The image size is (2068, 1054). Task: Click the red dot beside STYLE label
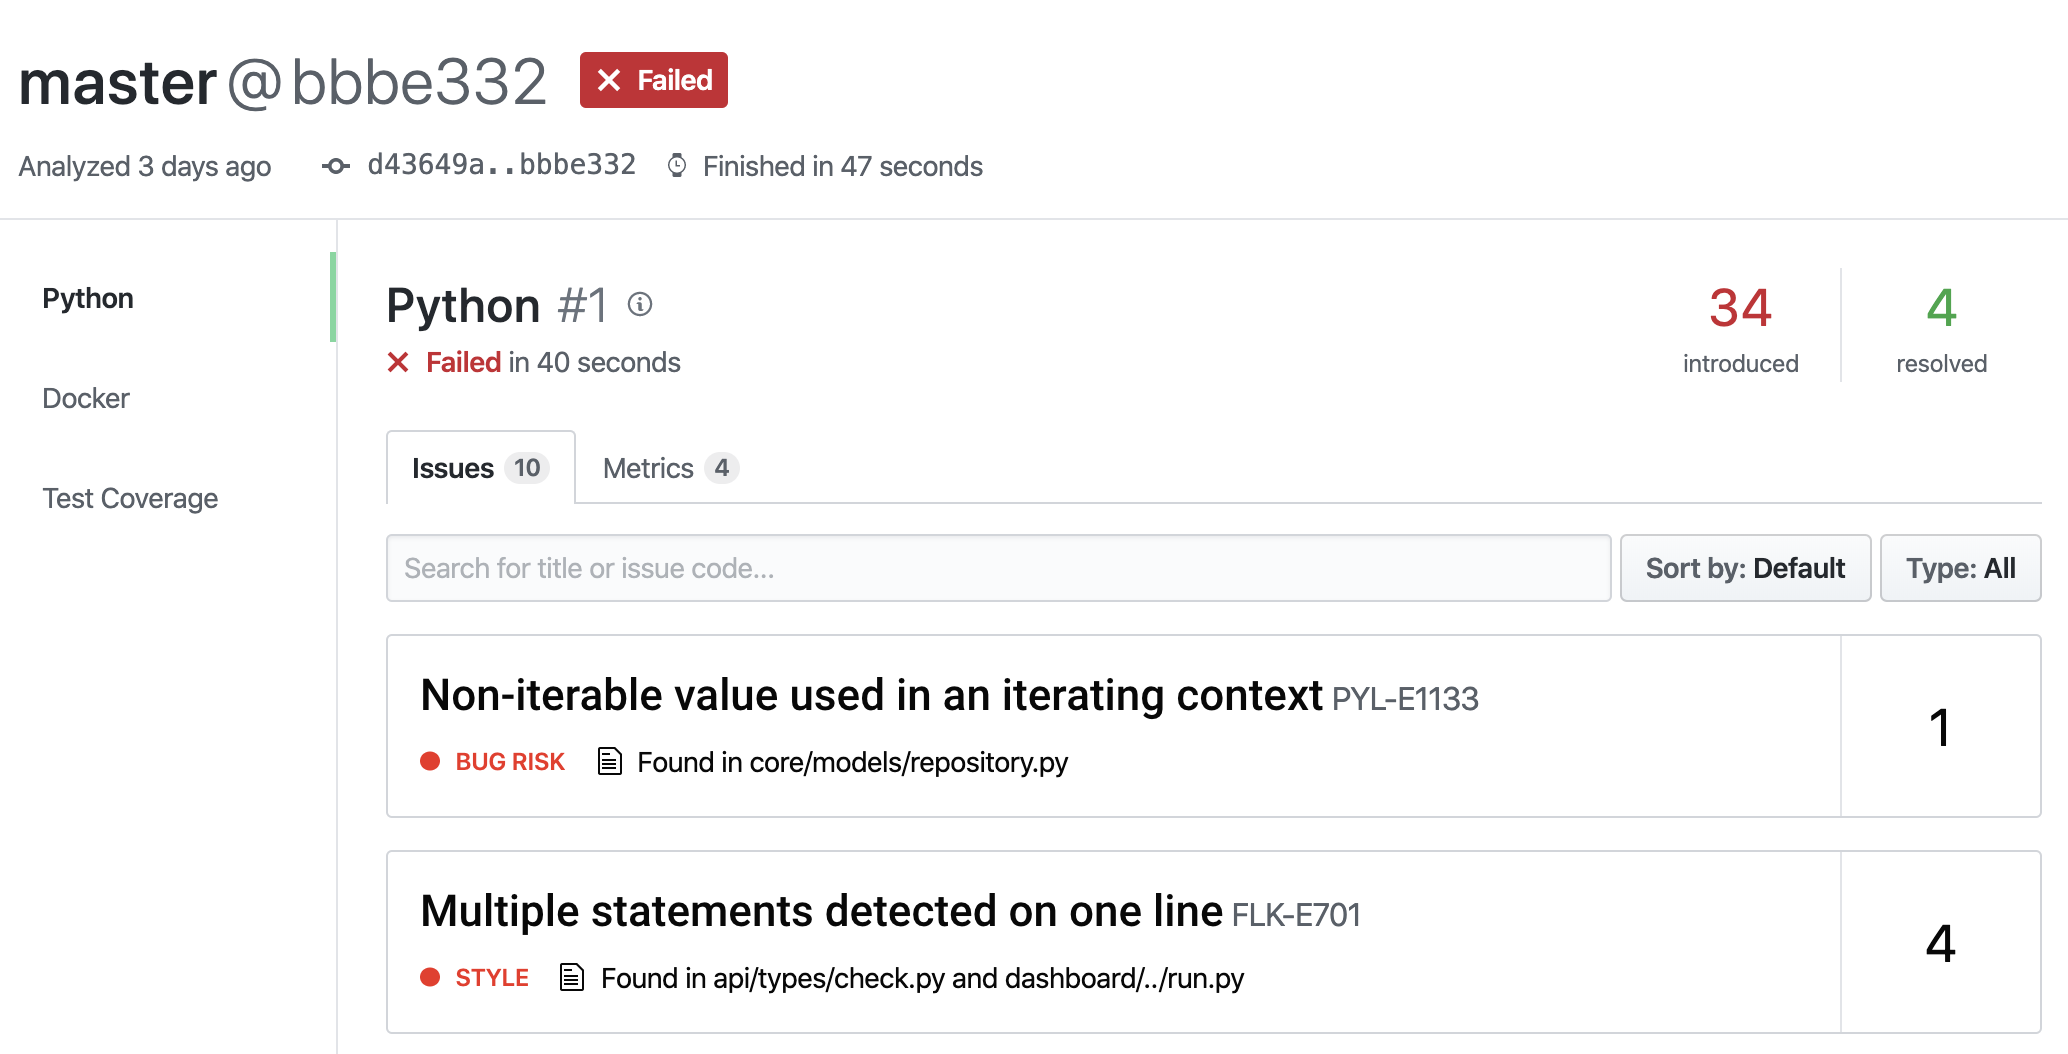coord(430,977)
